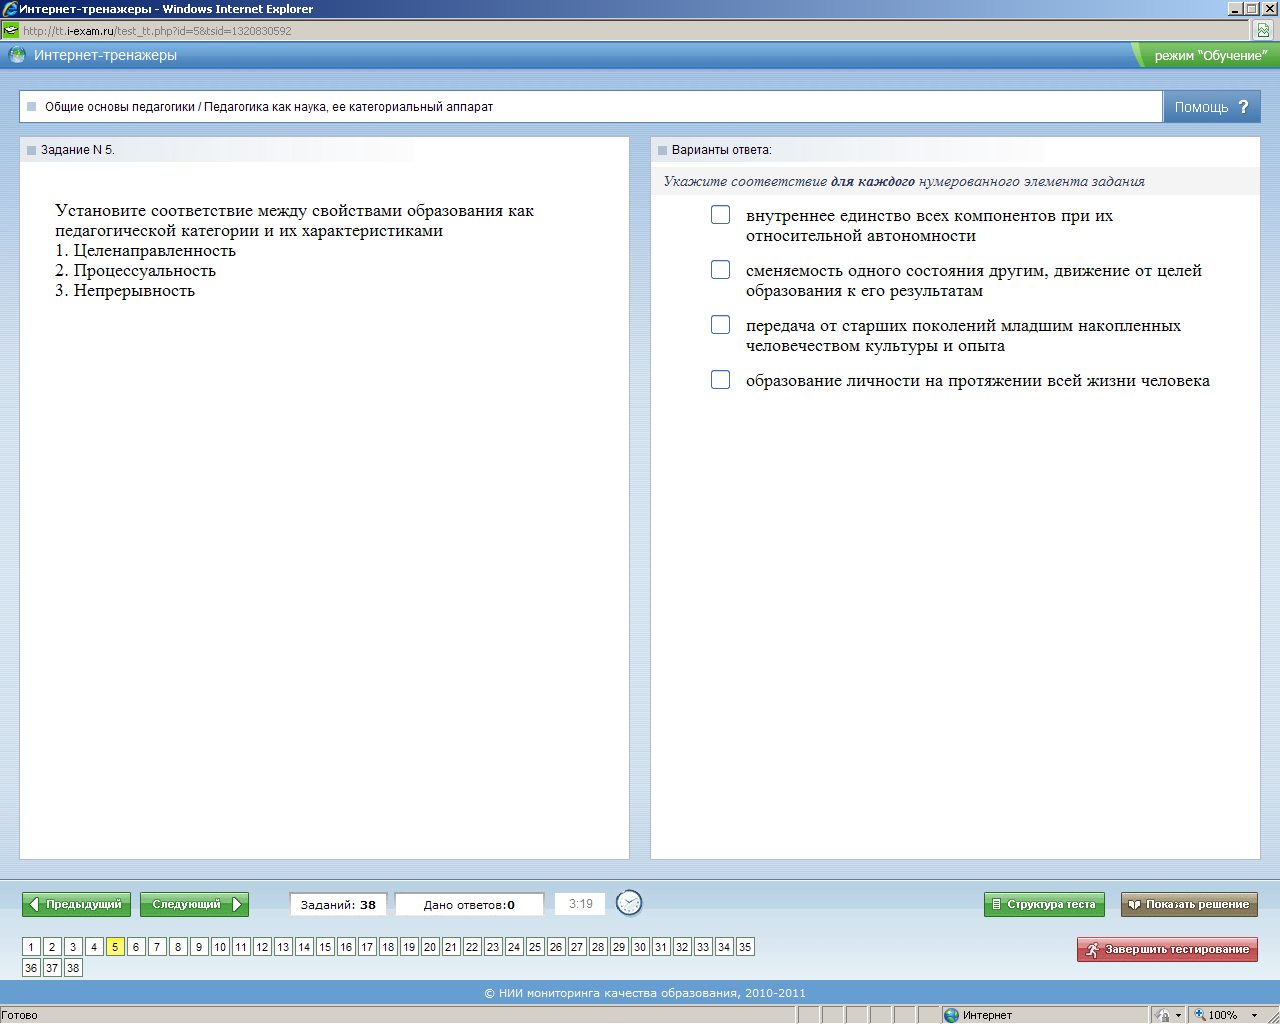Jump to question 10

220,947
